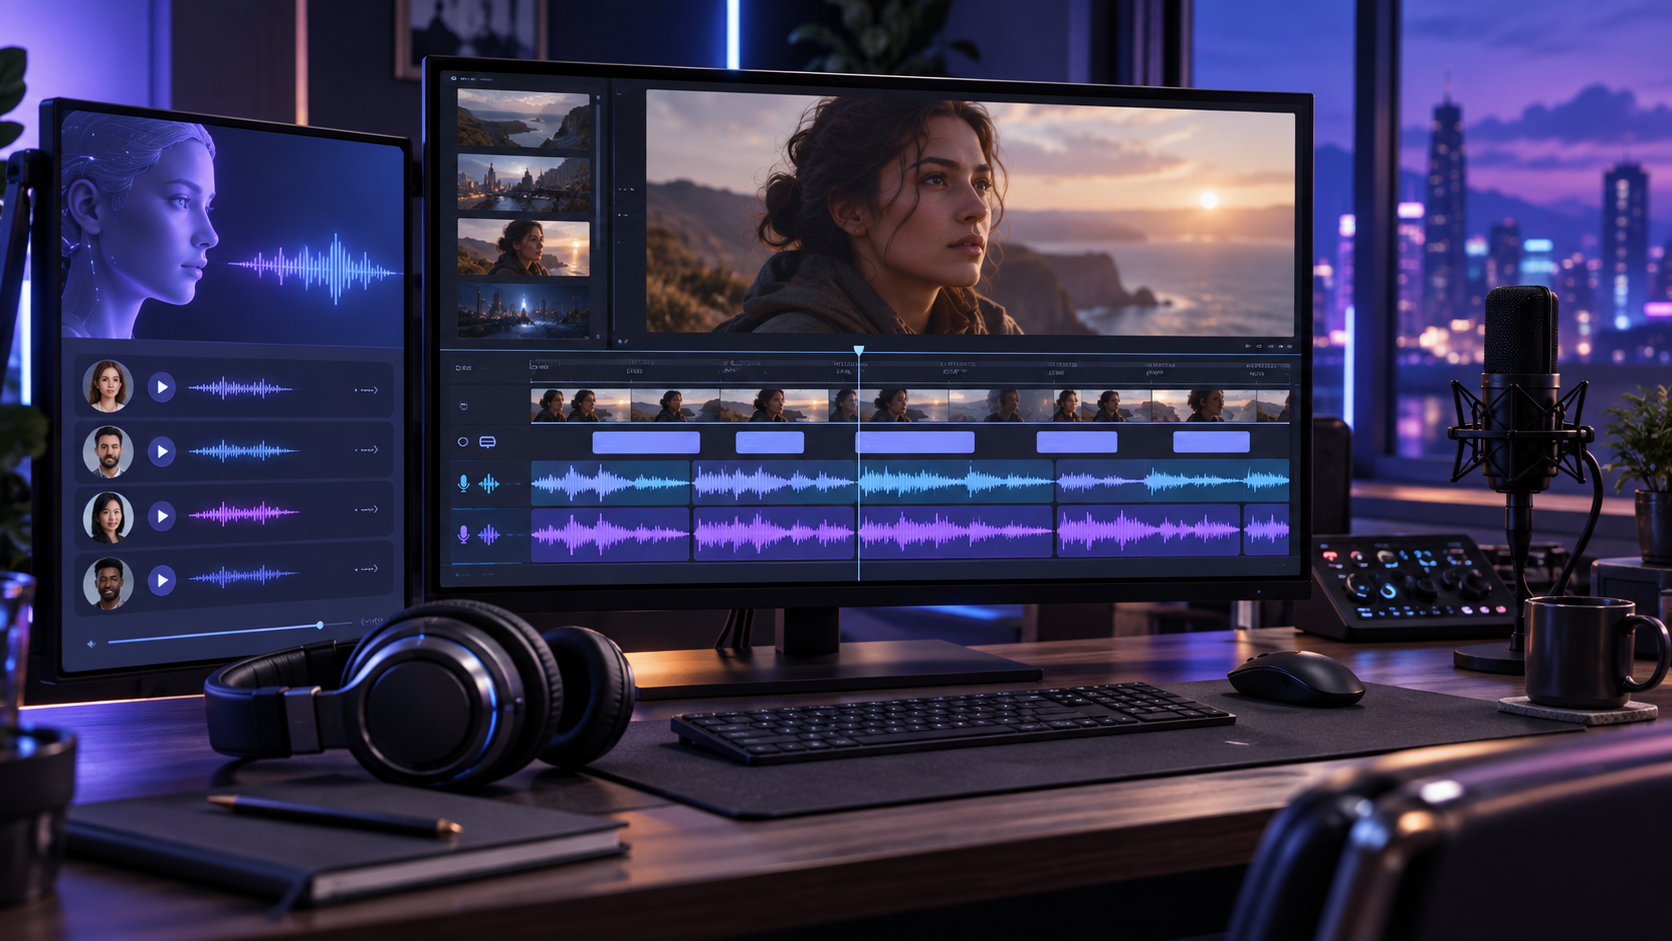Click the speaker volume icon on left monitor

[x=91, y=644]
